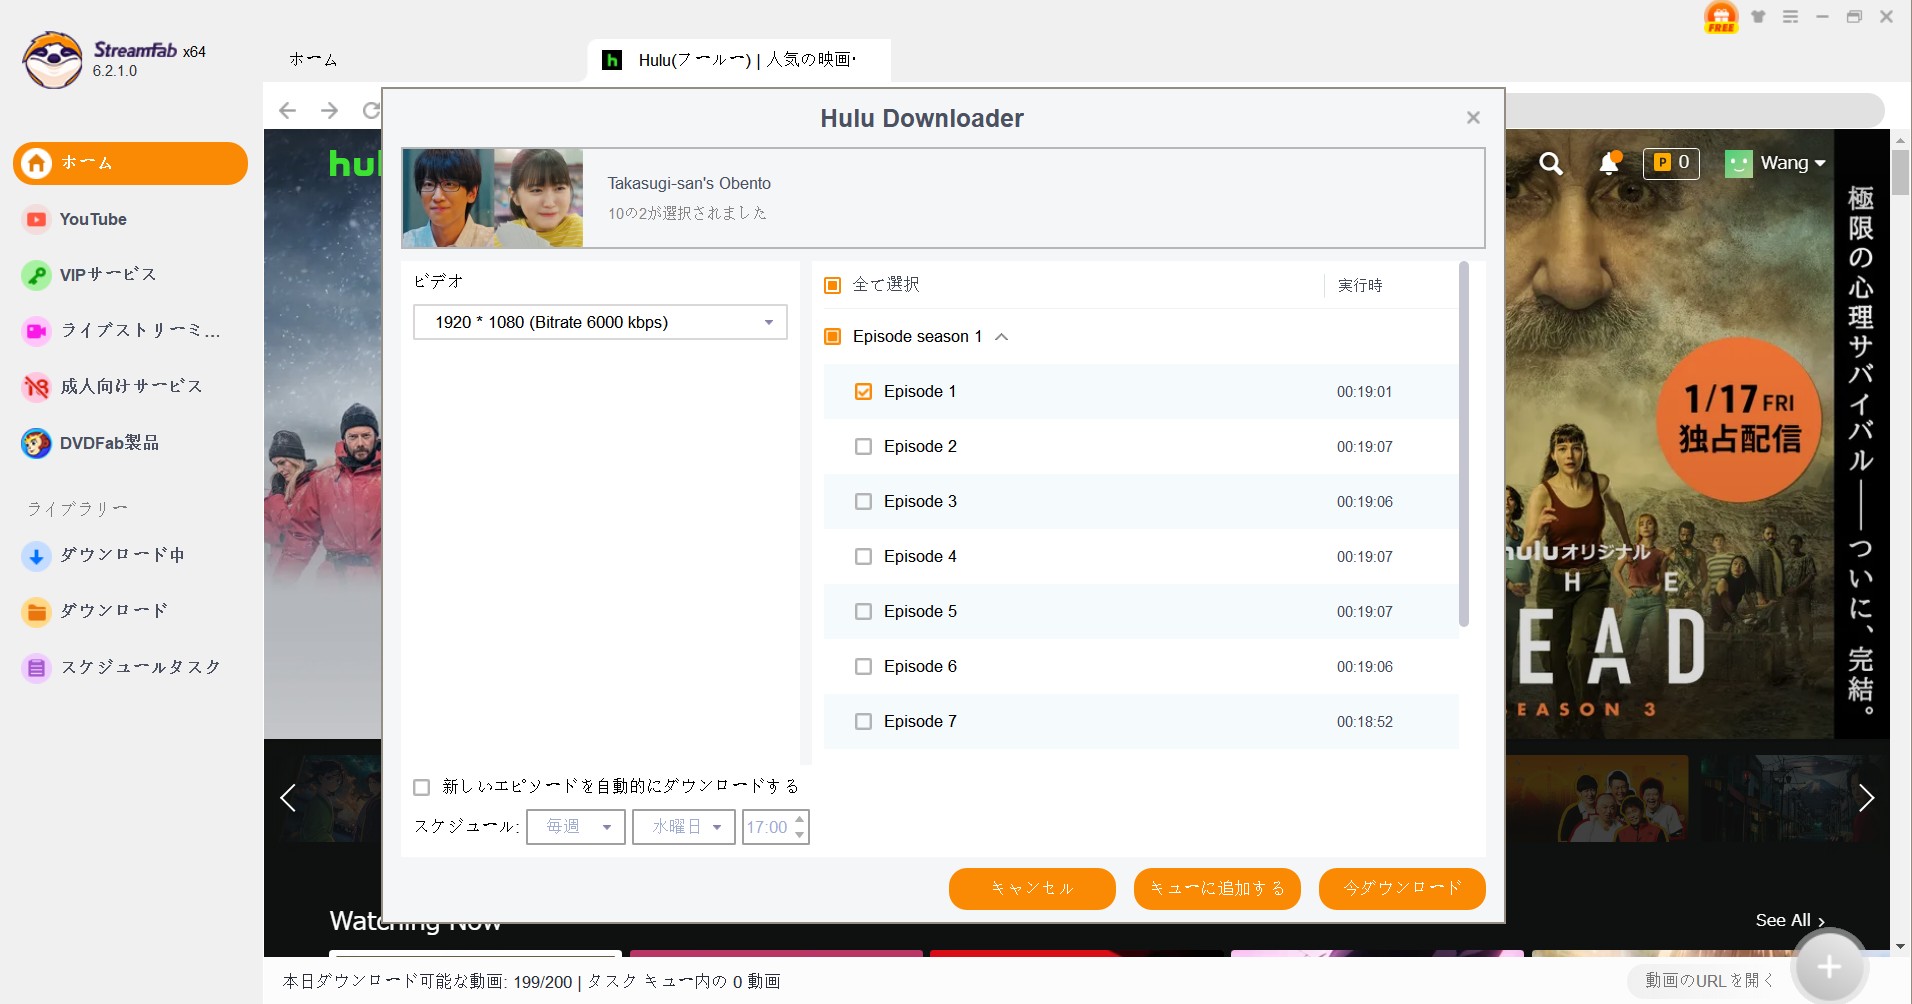Click the Takasugi-san's Obento title text
The height and width of the screenshot is (1004, 1912).
[x=689, y=184]
